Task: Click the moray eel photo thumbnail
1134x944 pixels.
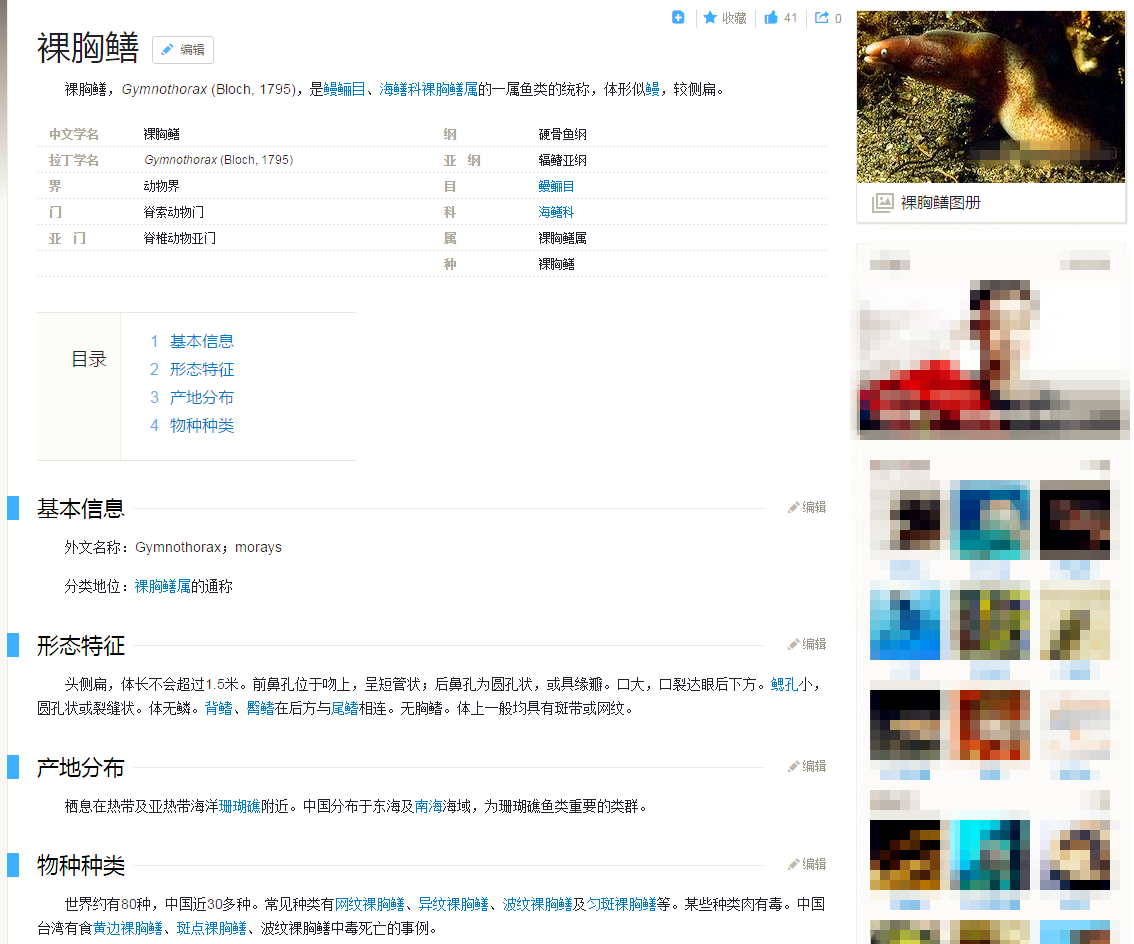Action: (991, 97)
